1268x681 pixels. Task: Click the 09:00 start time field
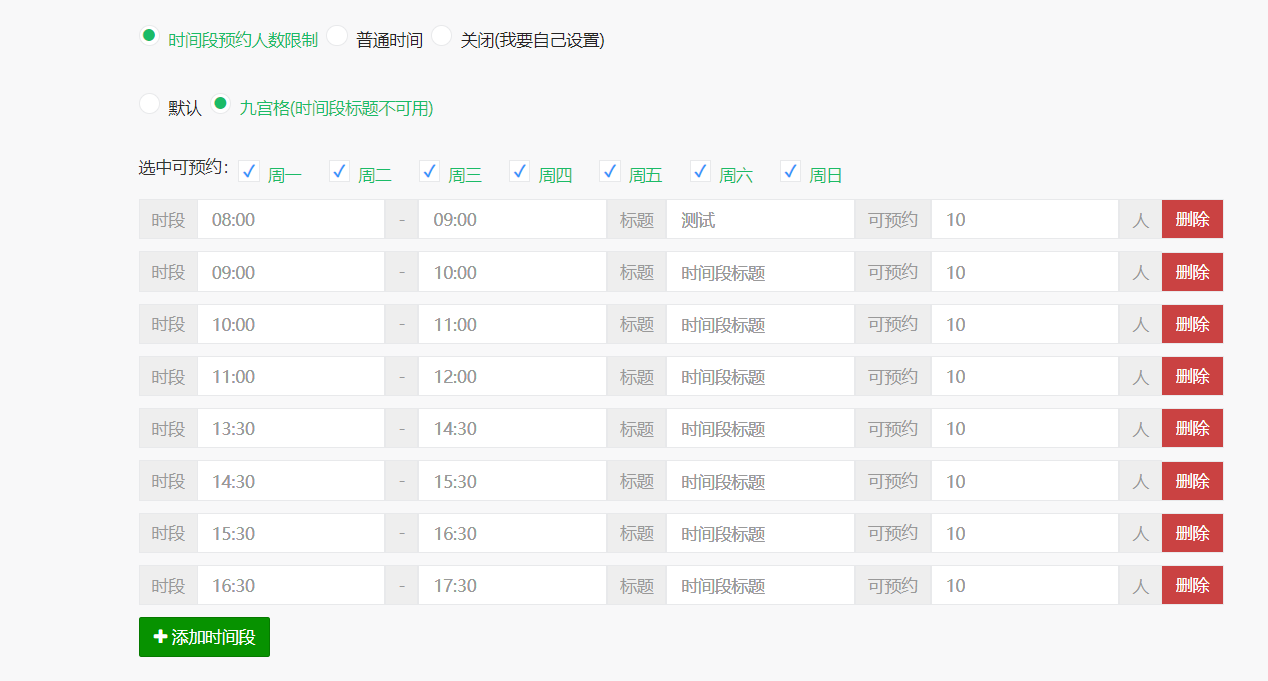(291, 271)
